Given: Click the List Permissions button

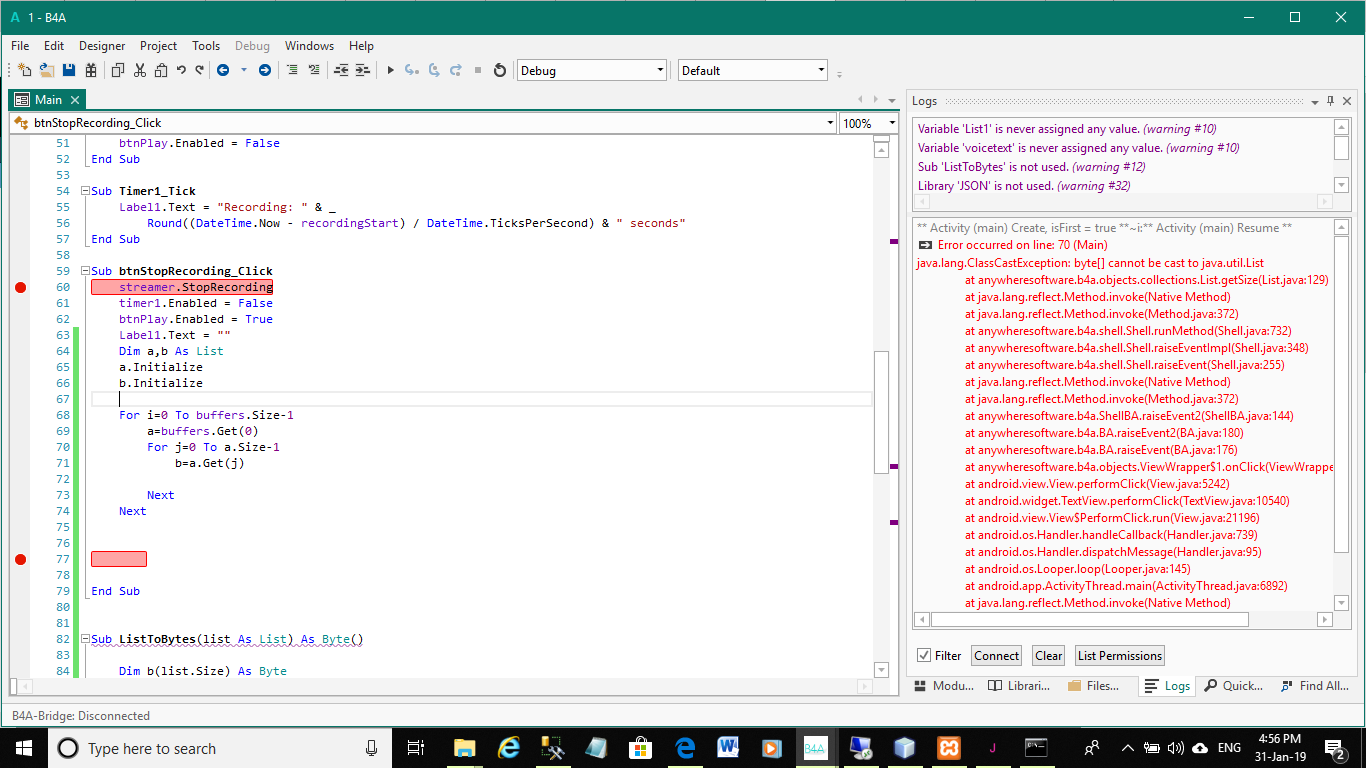Looking at the screenshot, I should pyautogui.click(x=1119, y=656).
